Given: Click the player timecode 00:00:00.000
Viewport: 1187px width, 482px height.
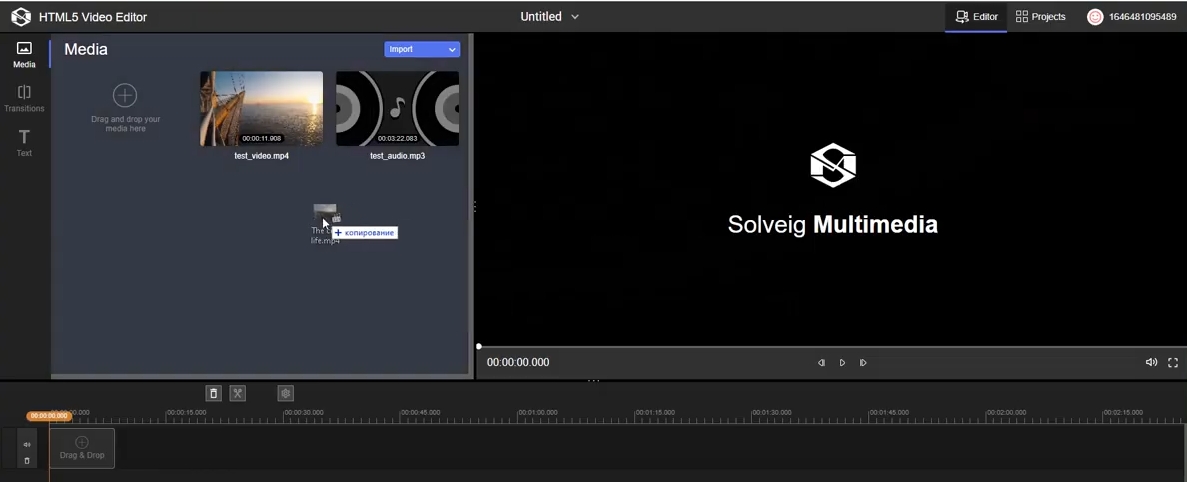Looking at the screenshot, I should pyautogui.click(x=518, y=362).
